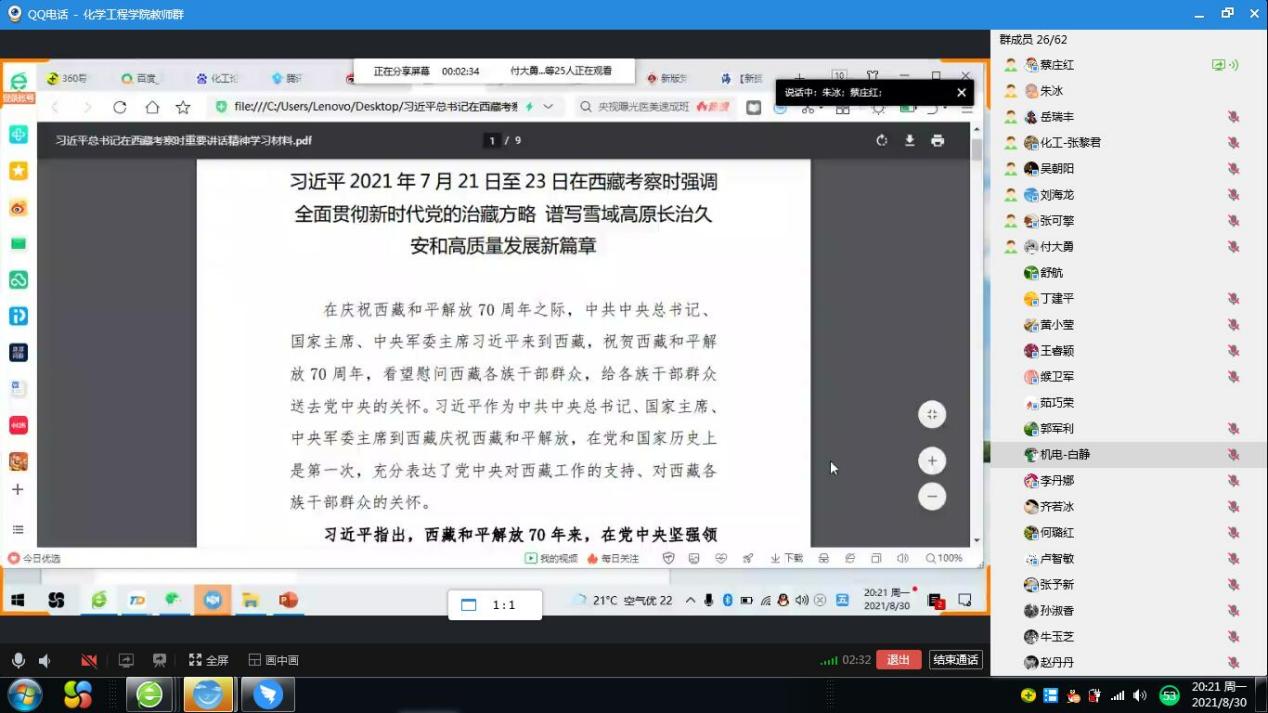Switch to full screen (全屏) view

click(209, 660)
